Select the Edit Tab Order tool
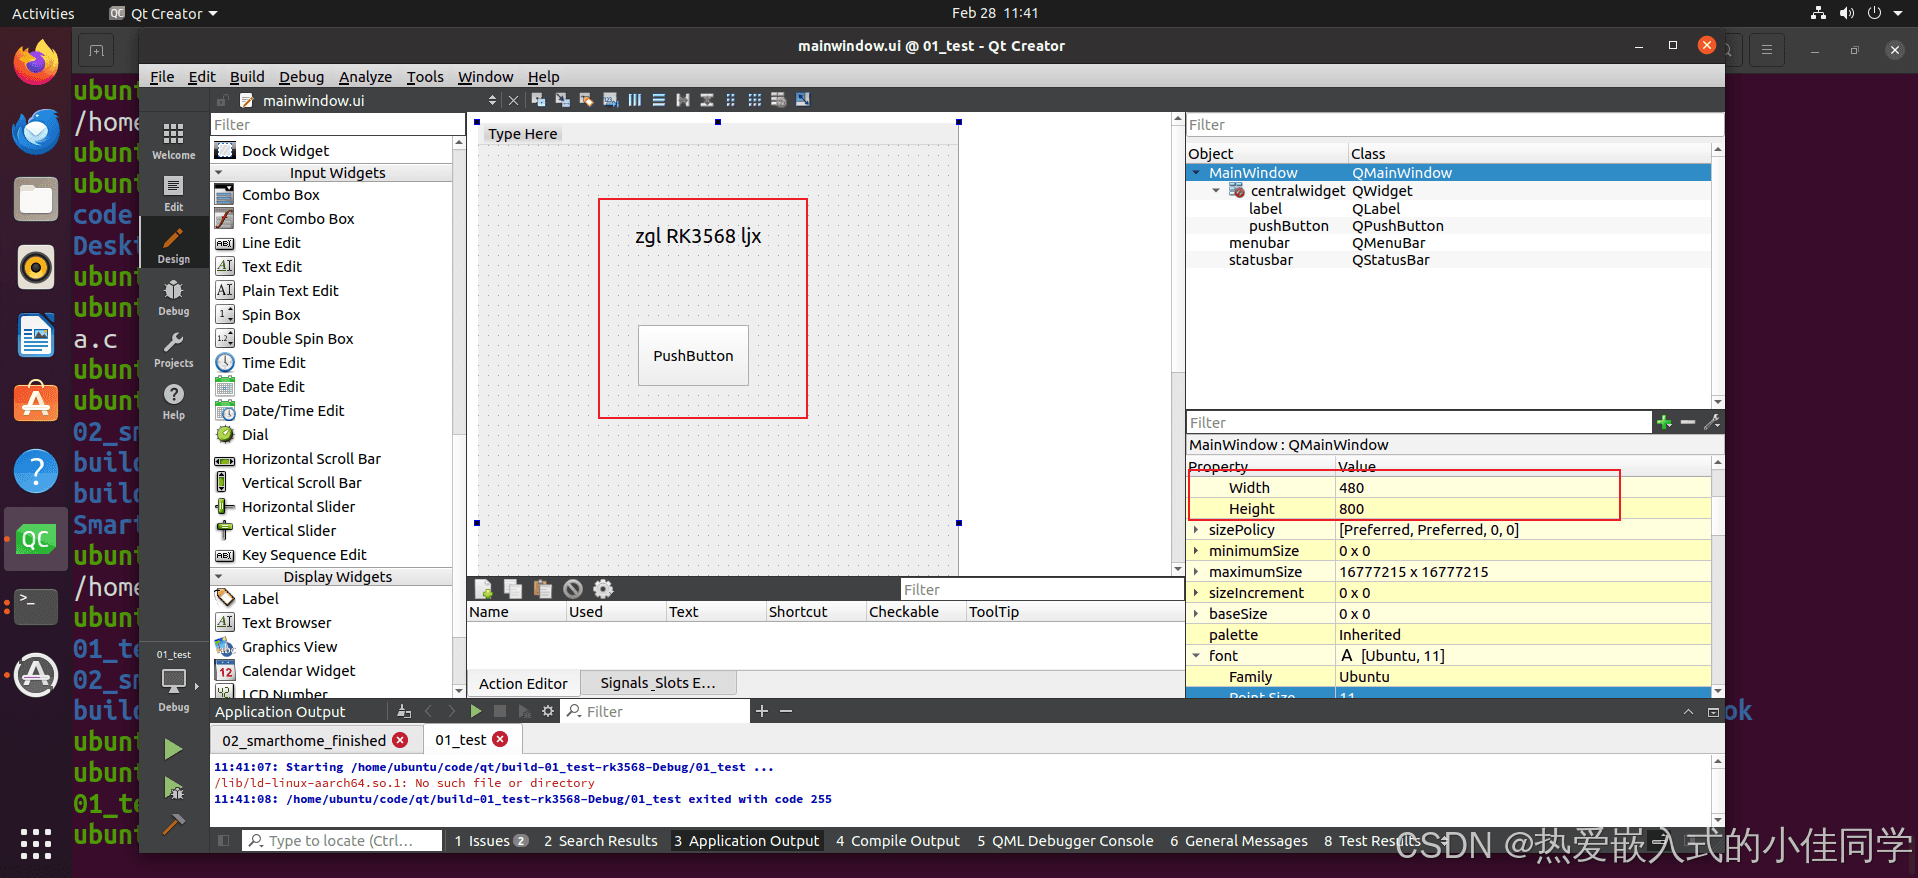This screenshot has width=1918, height=878. pos(610,100)
